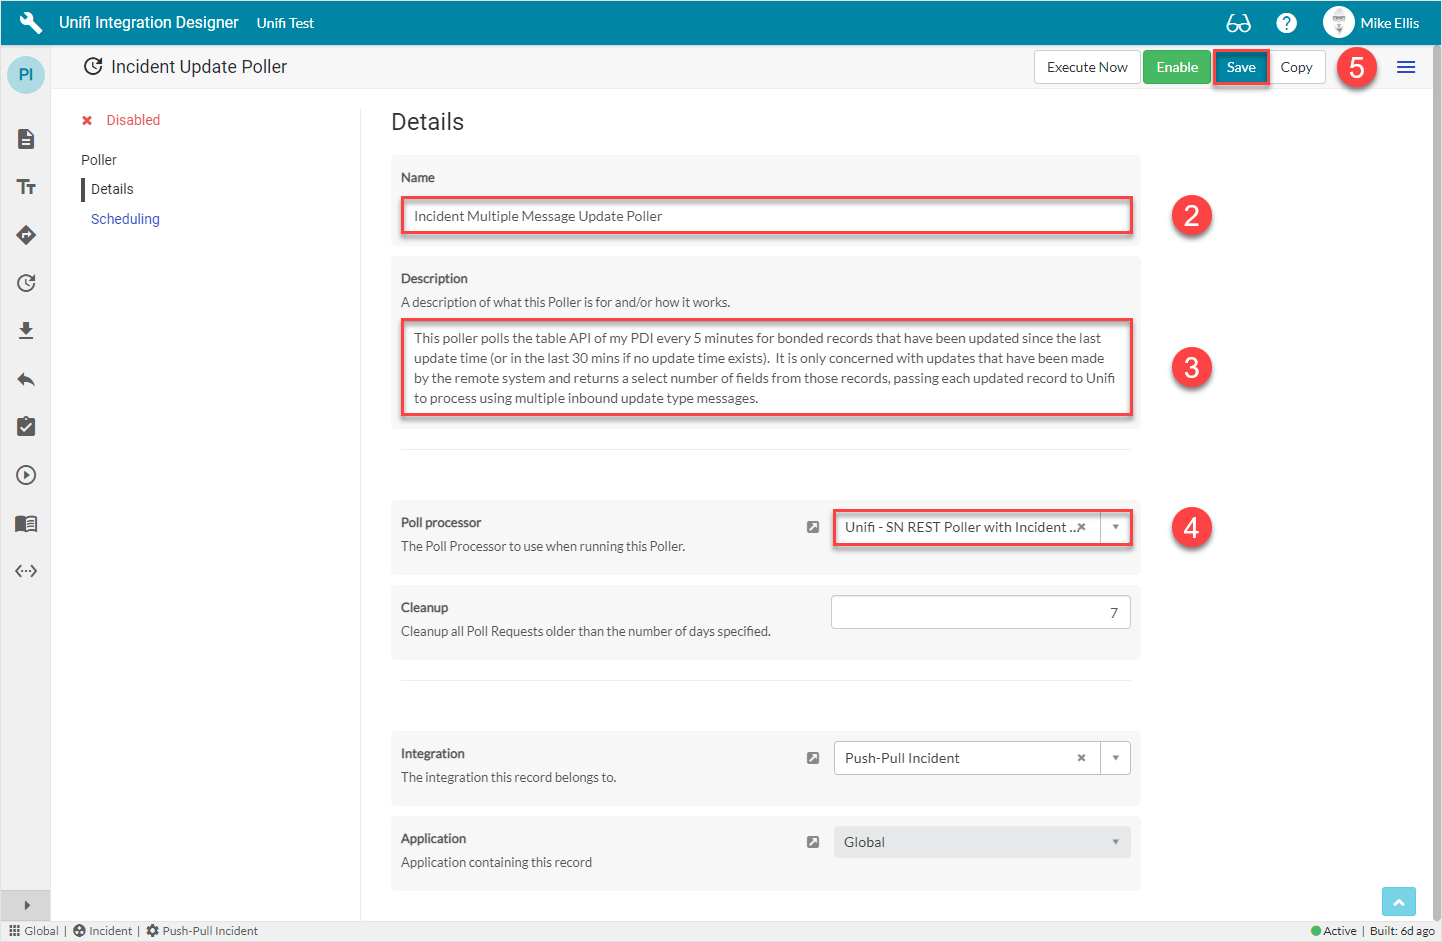This screenshot has width=1442, height=942.
Task: Open the Integration field dropdown
Action: point(1115,758)
